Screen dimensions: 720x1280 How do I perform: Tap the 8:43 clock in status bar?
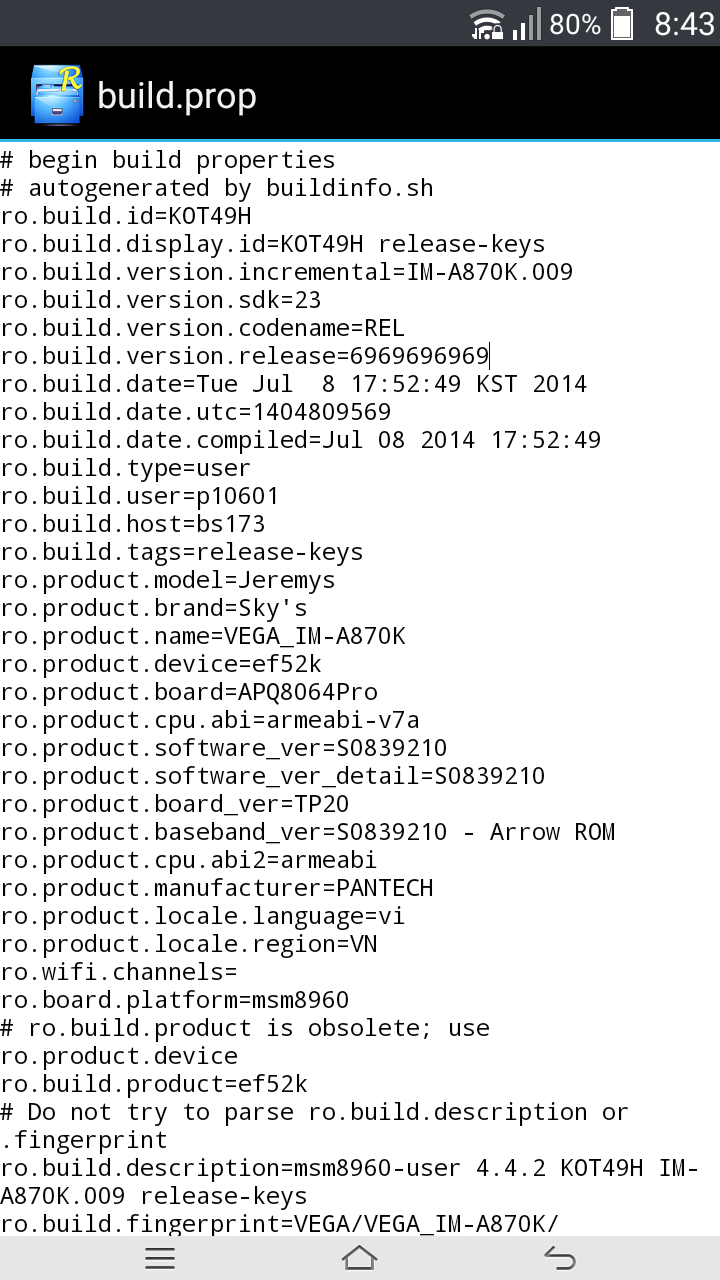click(x=684, y=24)
